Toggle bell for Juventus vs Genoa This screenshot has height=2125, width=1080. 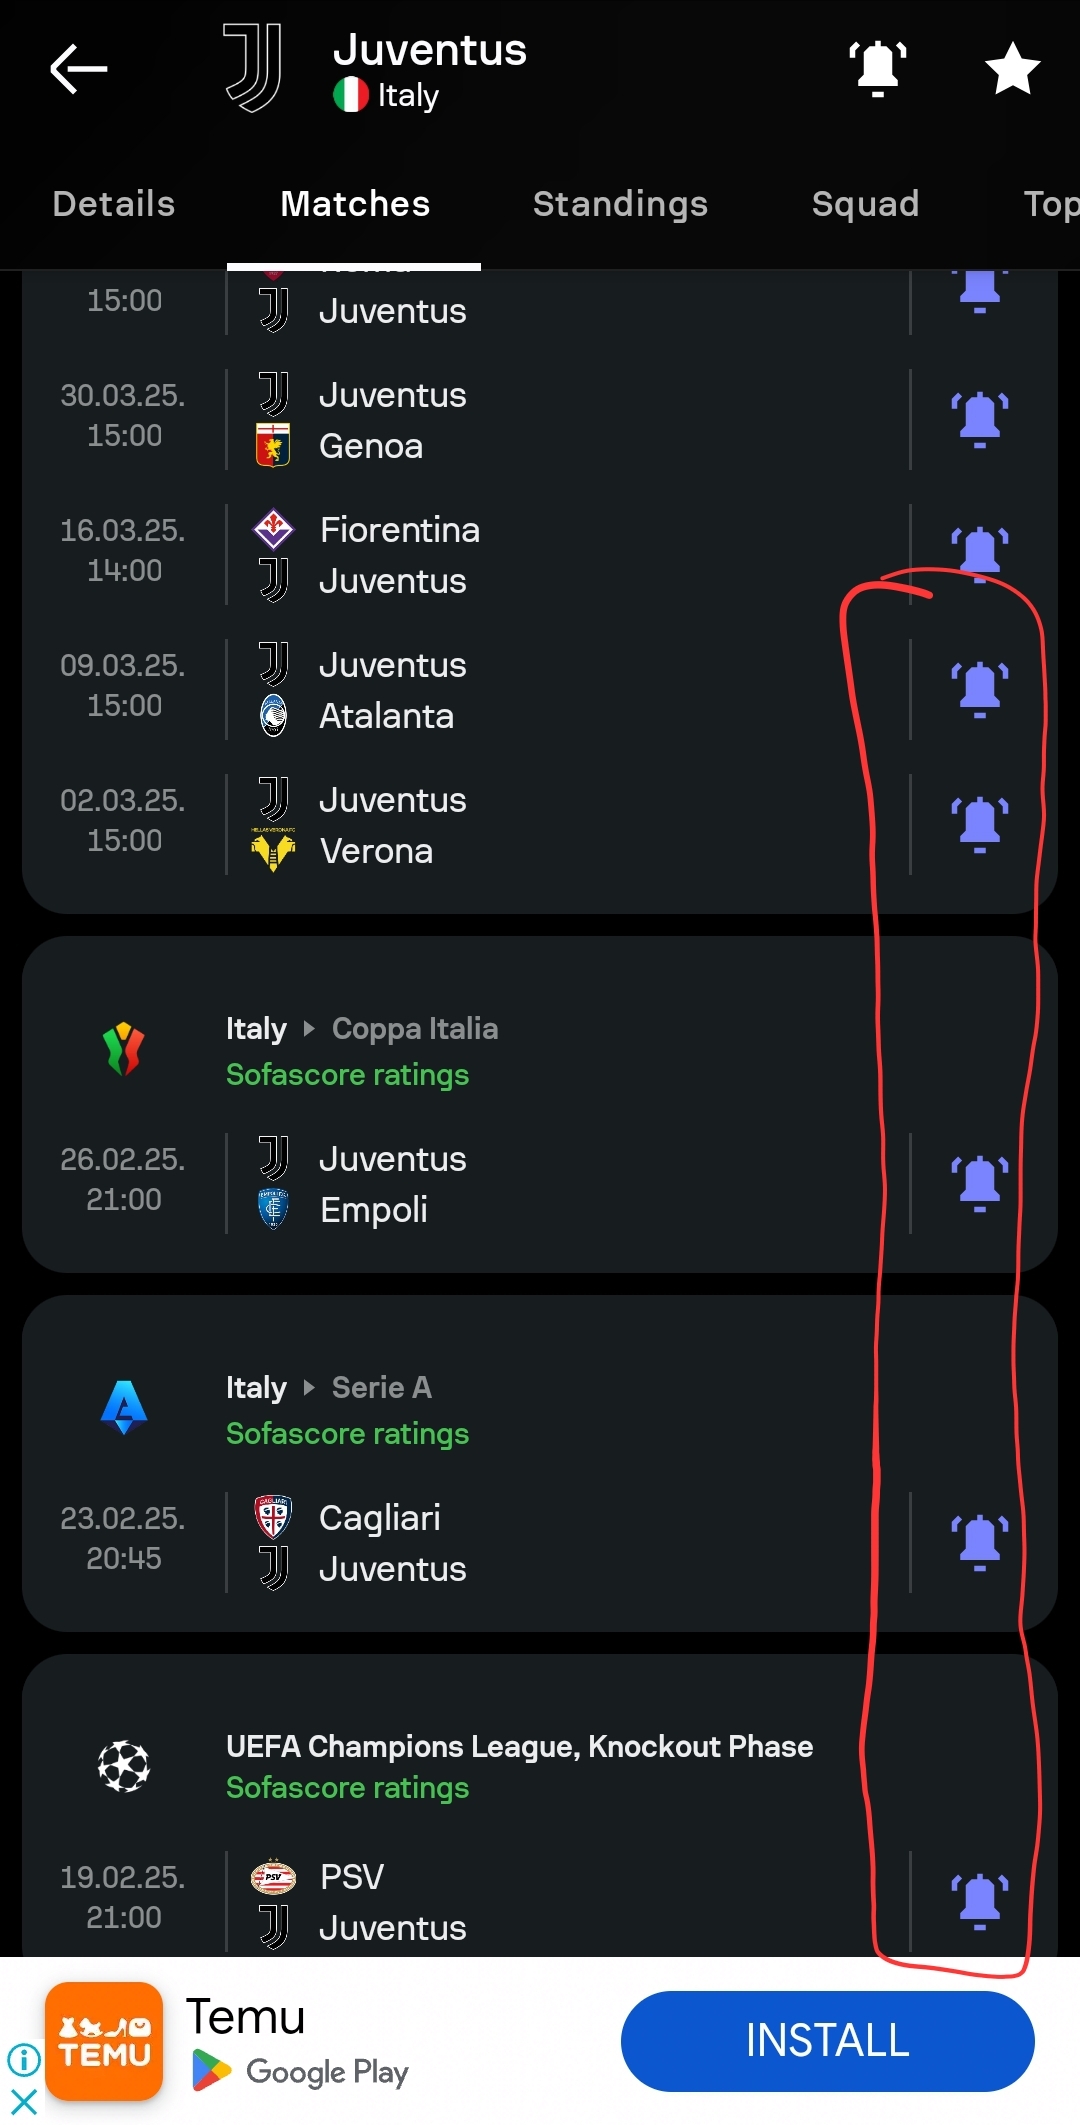click(x=979, y=419)
